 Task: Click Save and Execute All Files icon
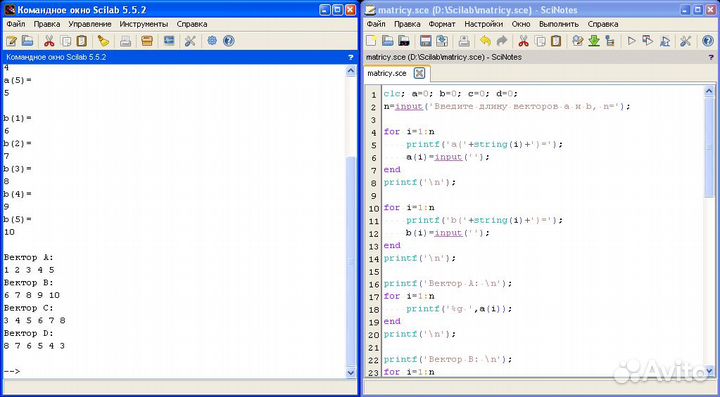coord(664,41)
